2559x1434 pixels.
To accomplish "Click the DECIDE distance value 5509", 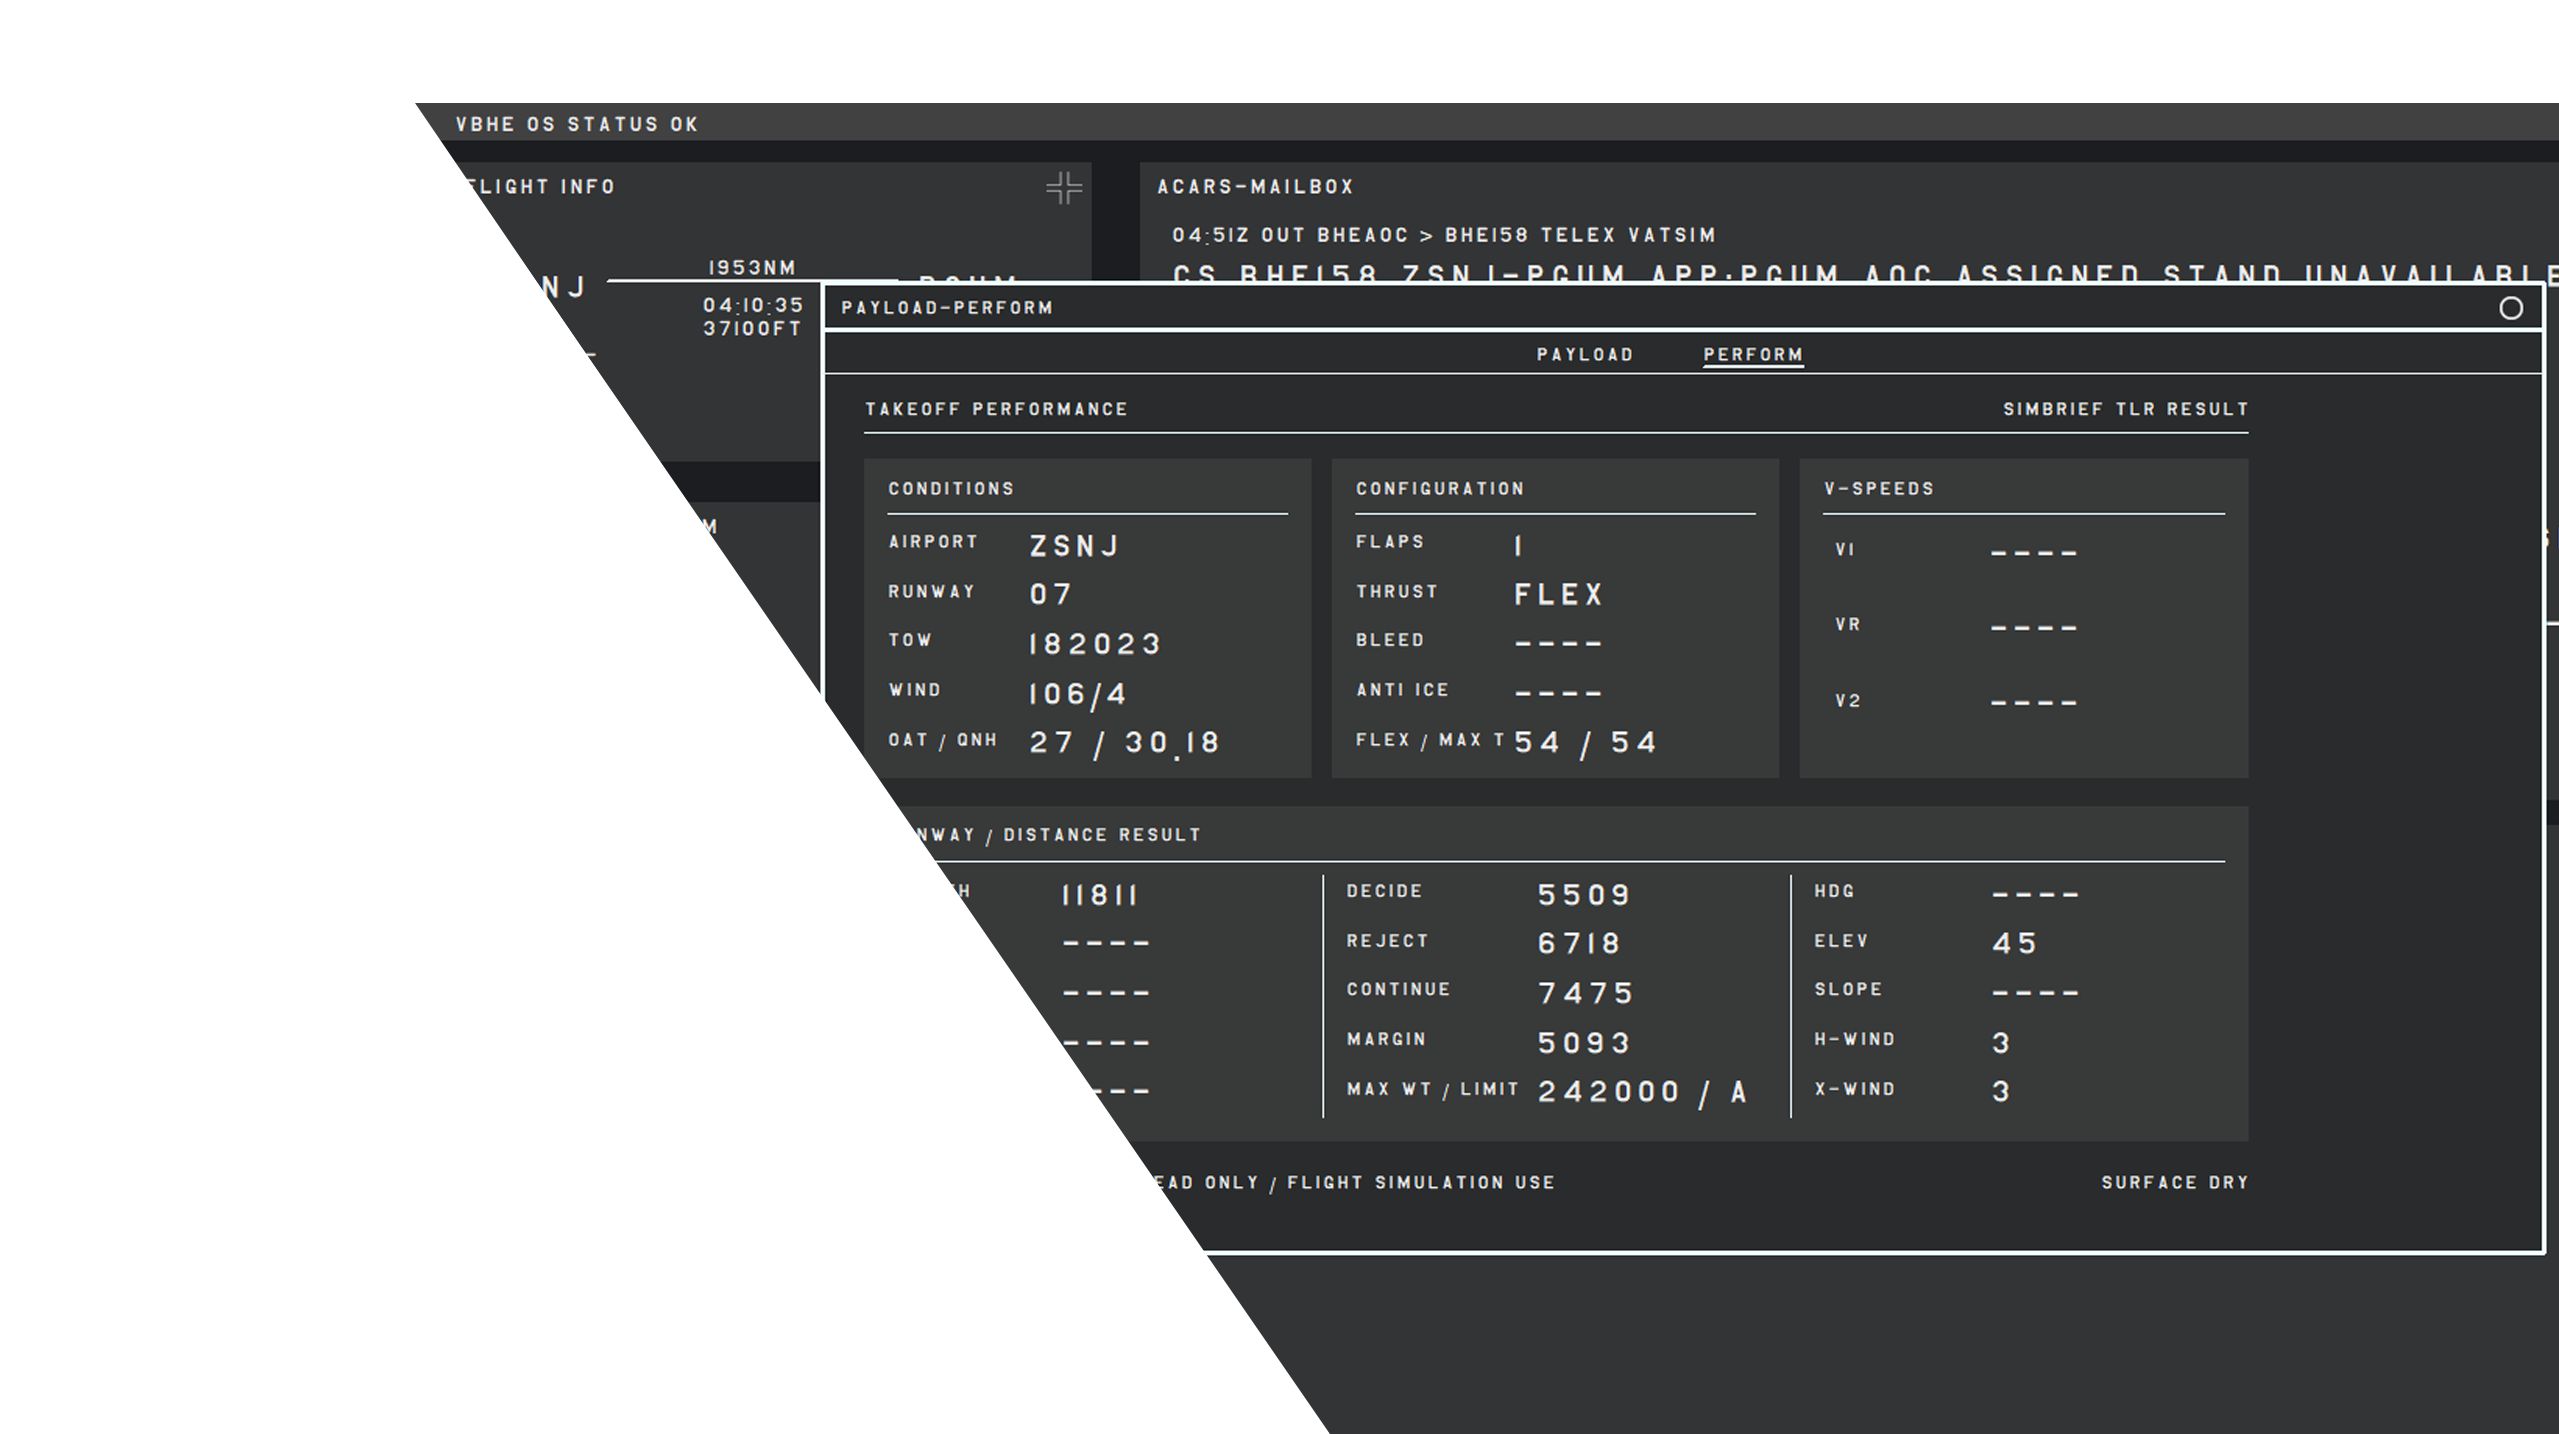I will 1584,895.
